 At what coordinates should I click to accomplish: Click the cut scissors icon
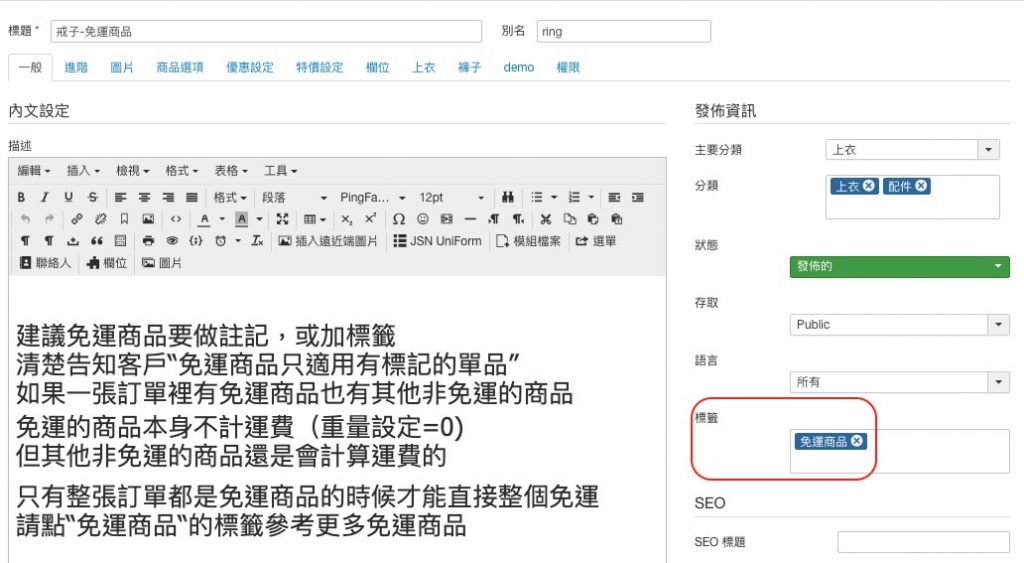[546, 219]
